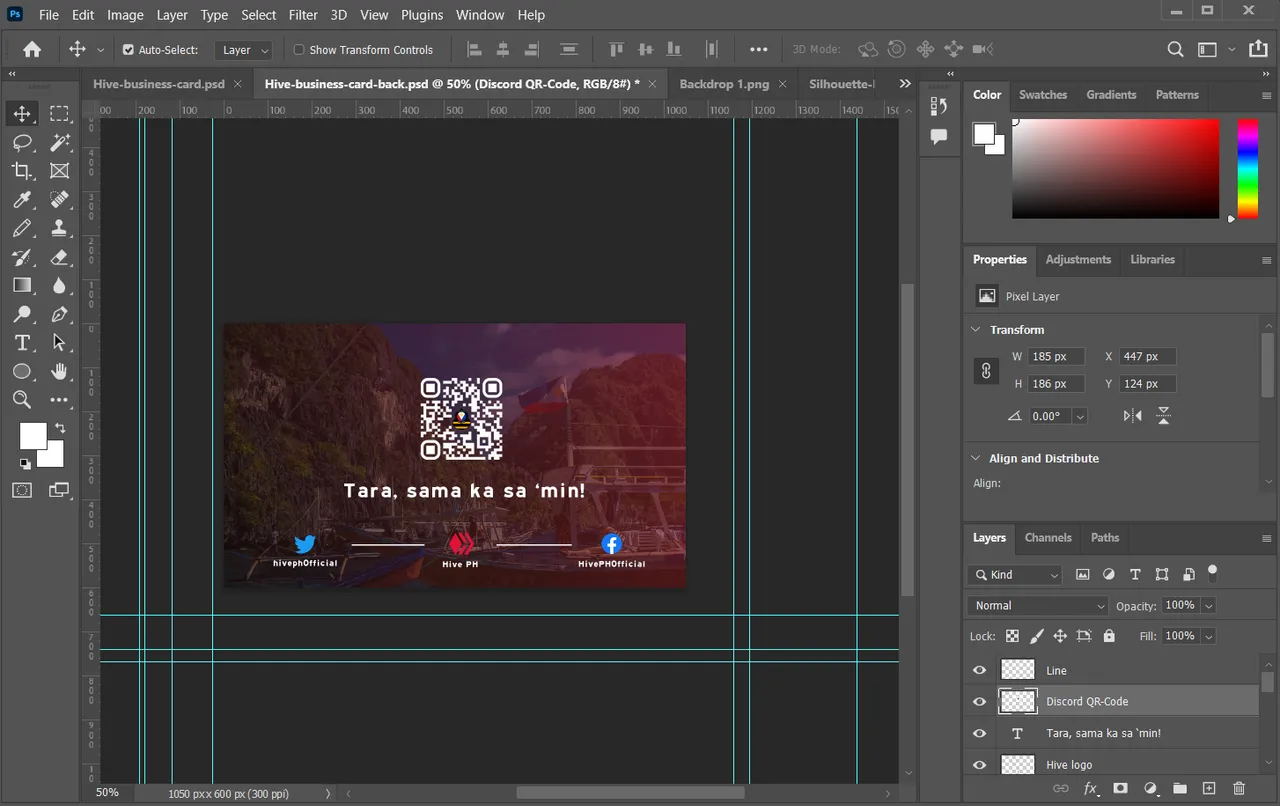Click the Home icon in options bar
Viewport: 1280px width, 806px height.
(32, 49)
